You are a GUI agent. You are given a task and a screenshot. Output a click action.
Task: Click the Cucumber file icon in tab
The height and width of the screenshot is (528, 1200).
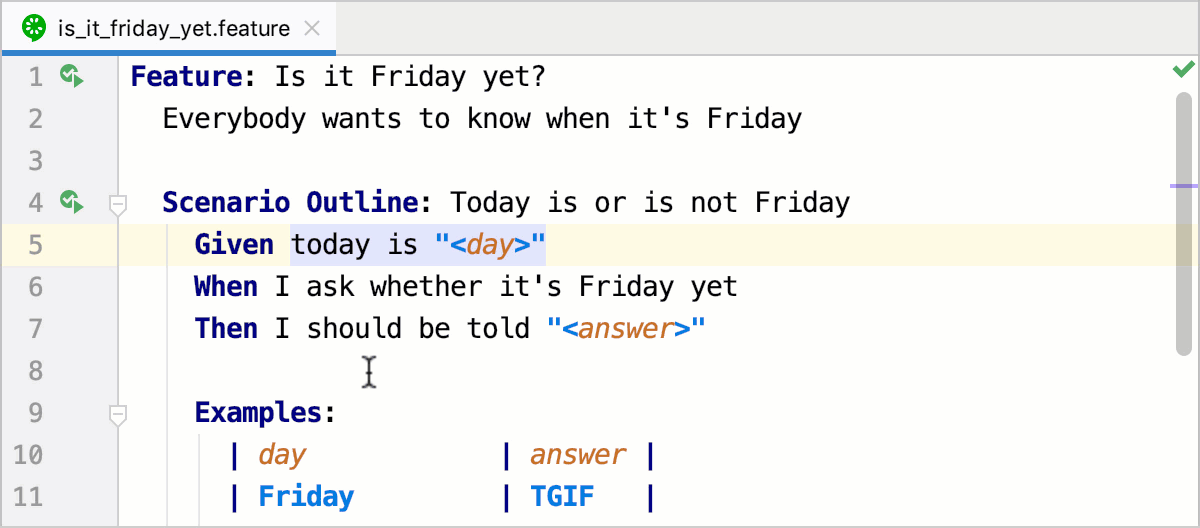(x=36, y=28)
